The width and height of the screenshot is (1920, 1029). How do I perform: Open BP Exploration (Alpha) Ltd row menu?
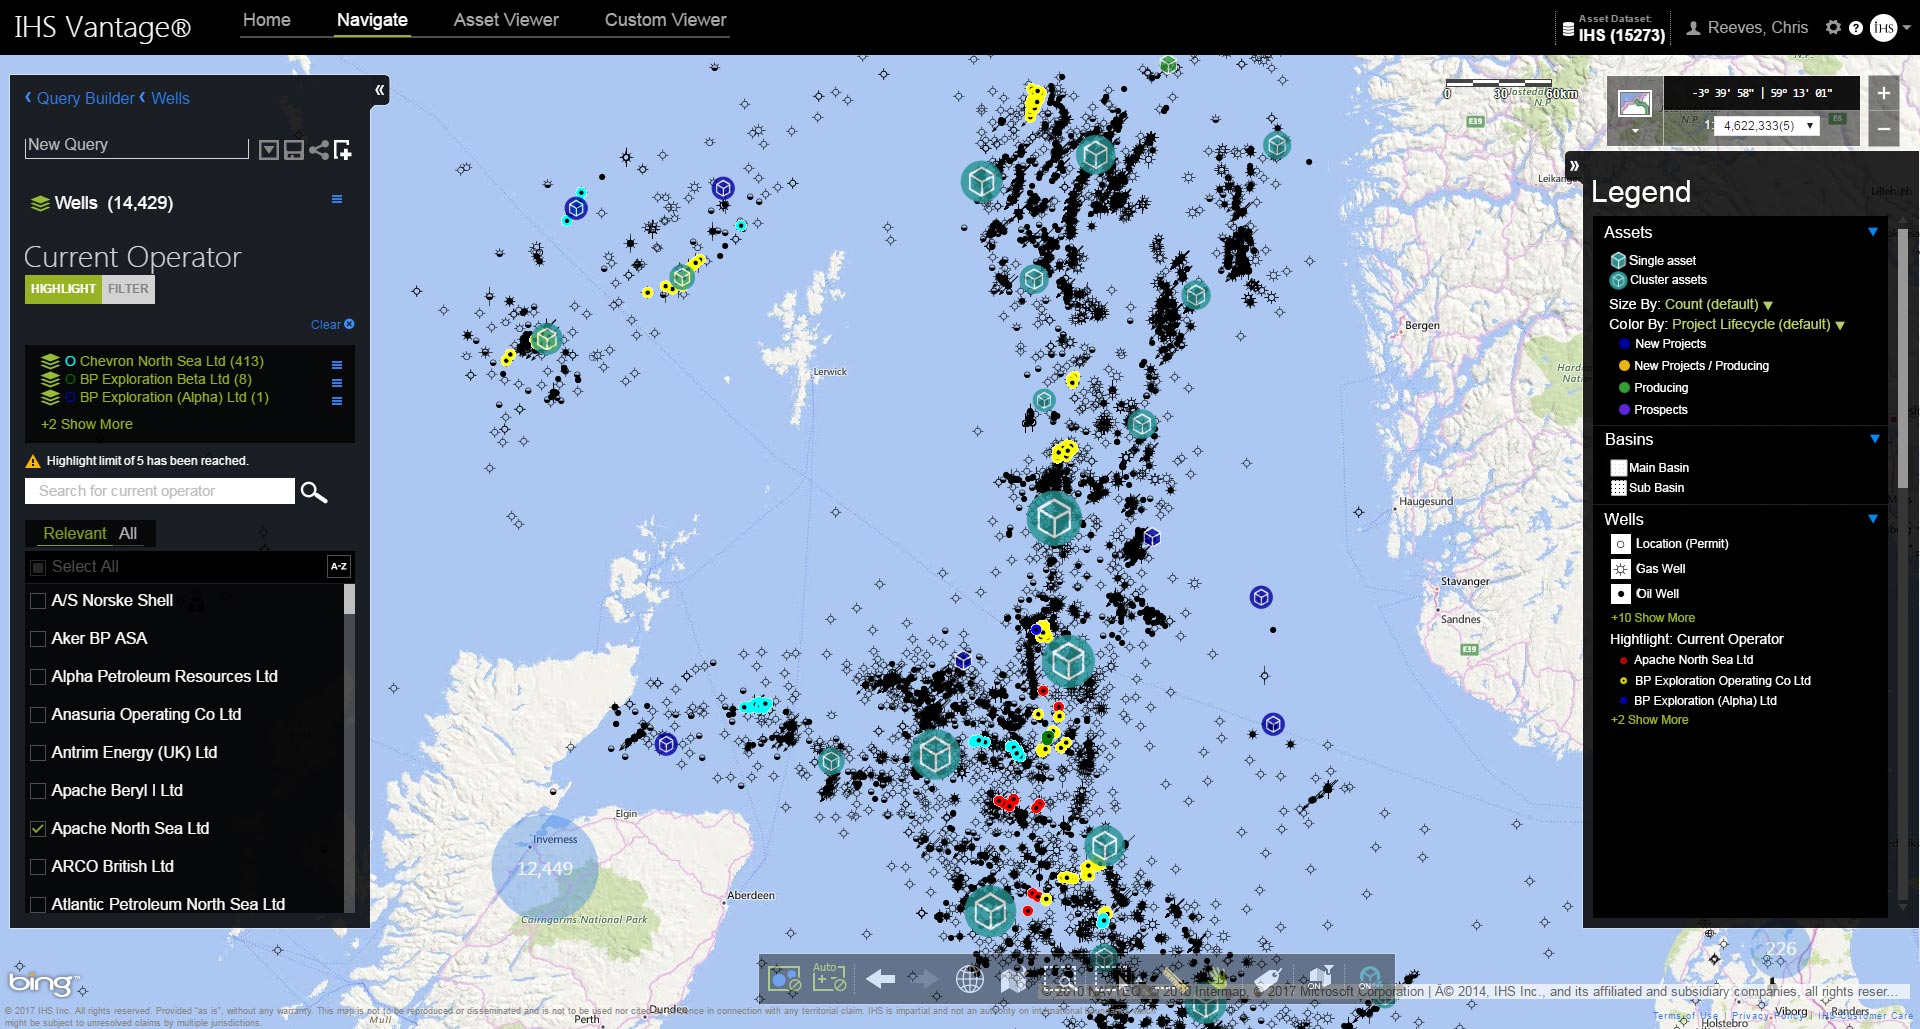[x=337, y=401]
